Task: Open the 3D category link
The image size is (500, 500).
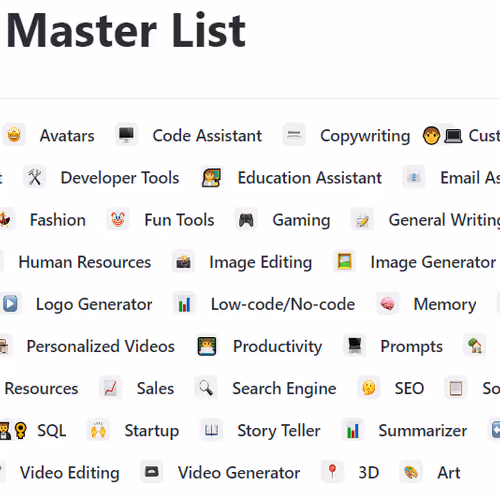Action: 369,473
